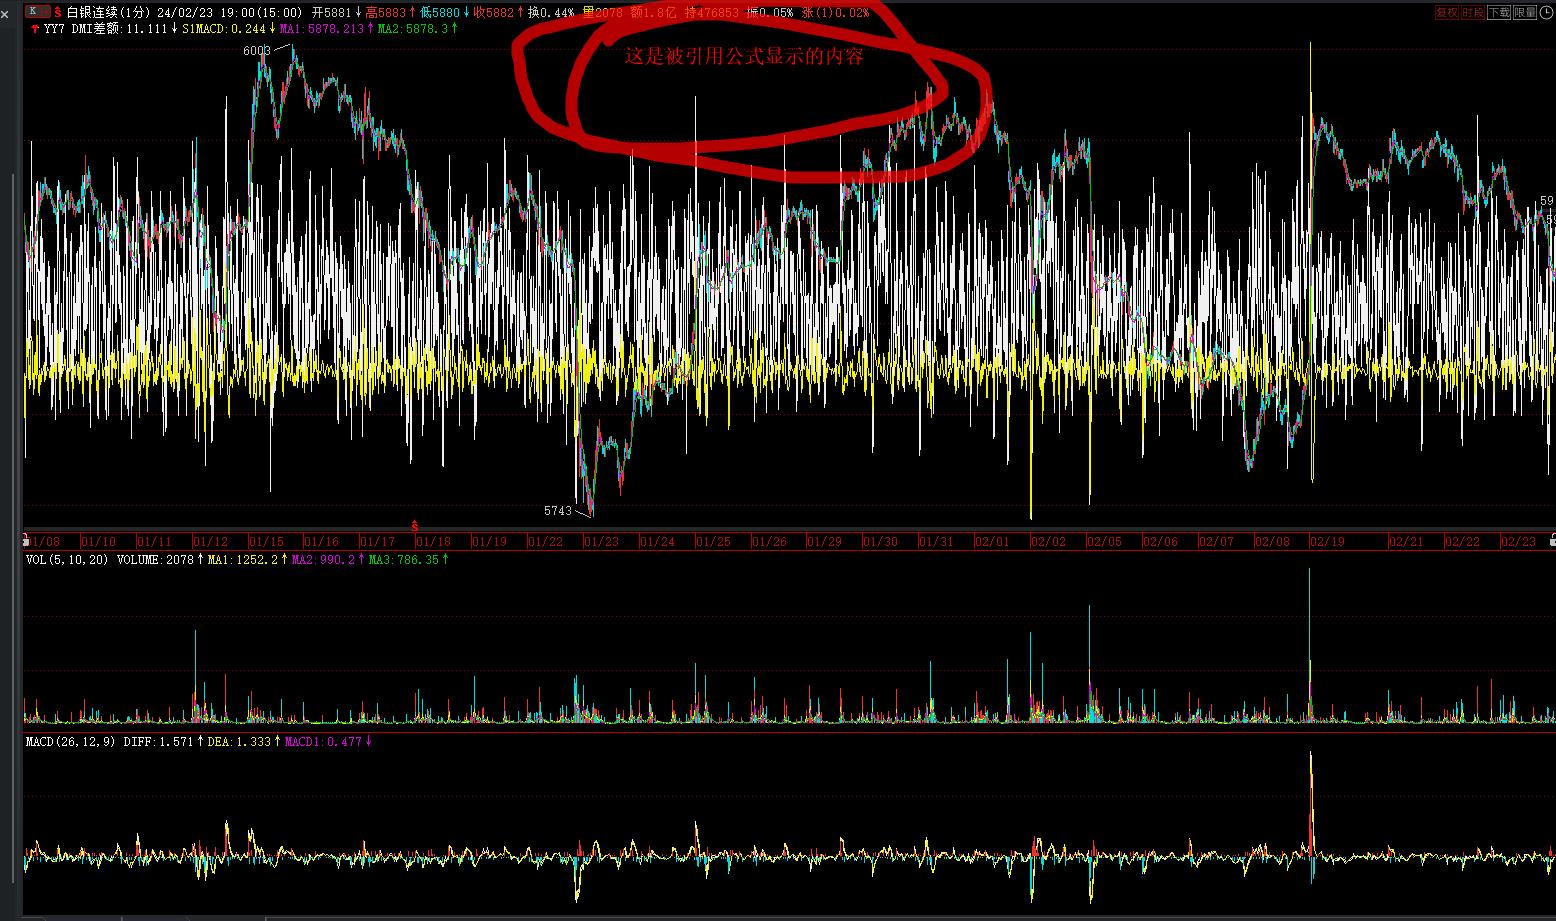
Task: Click the 01/15 date on the time axis
Action: pyautogui.click(x=266, y=542)
